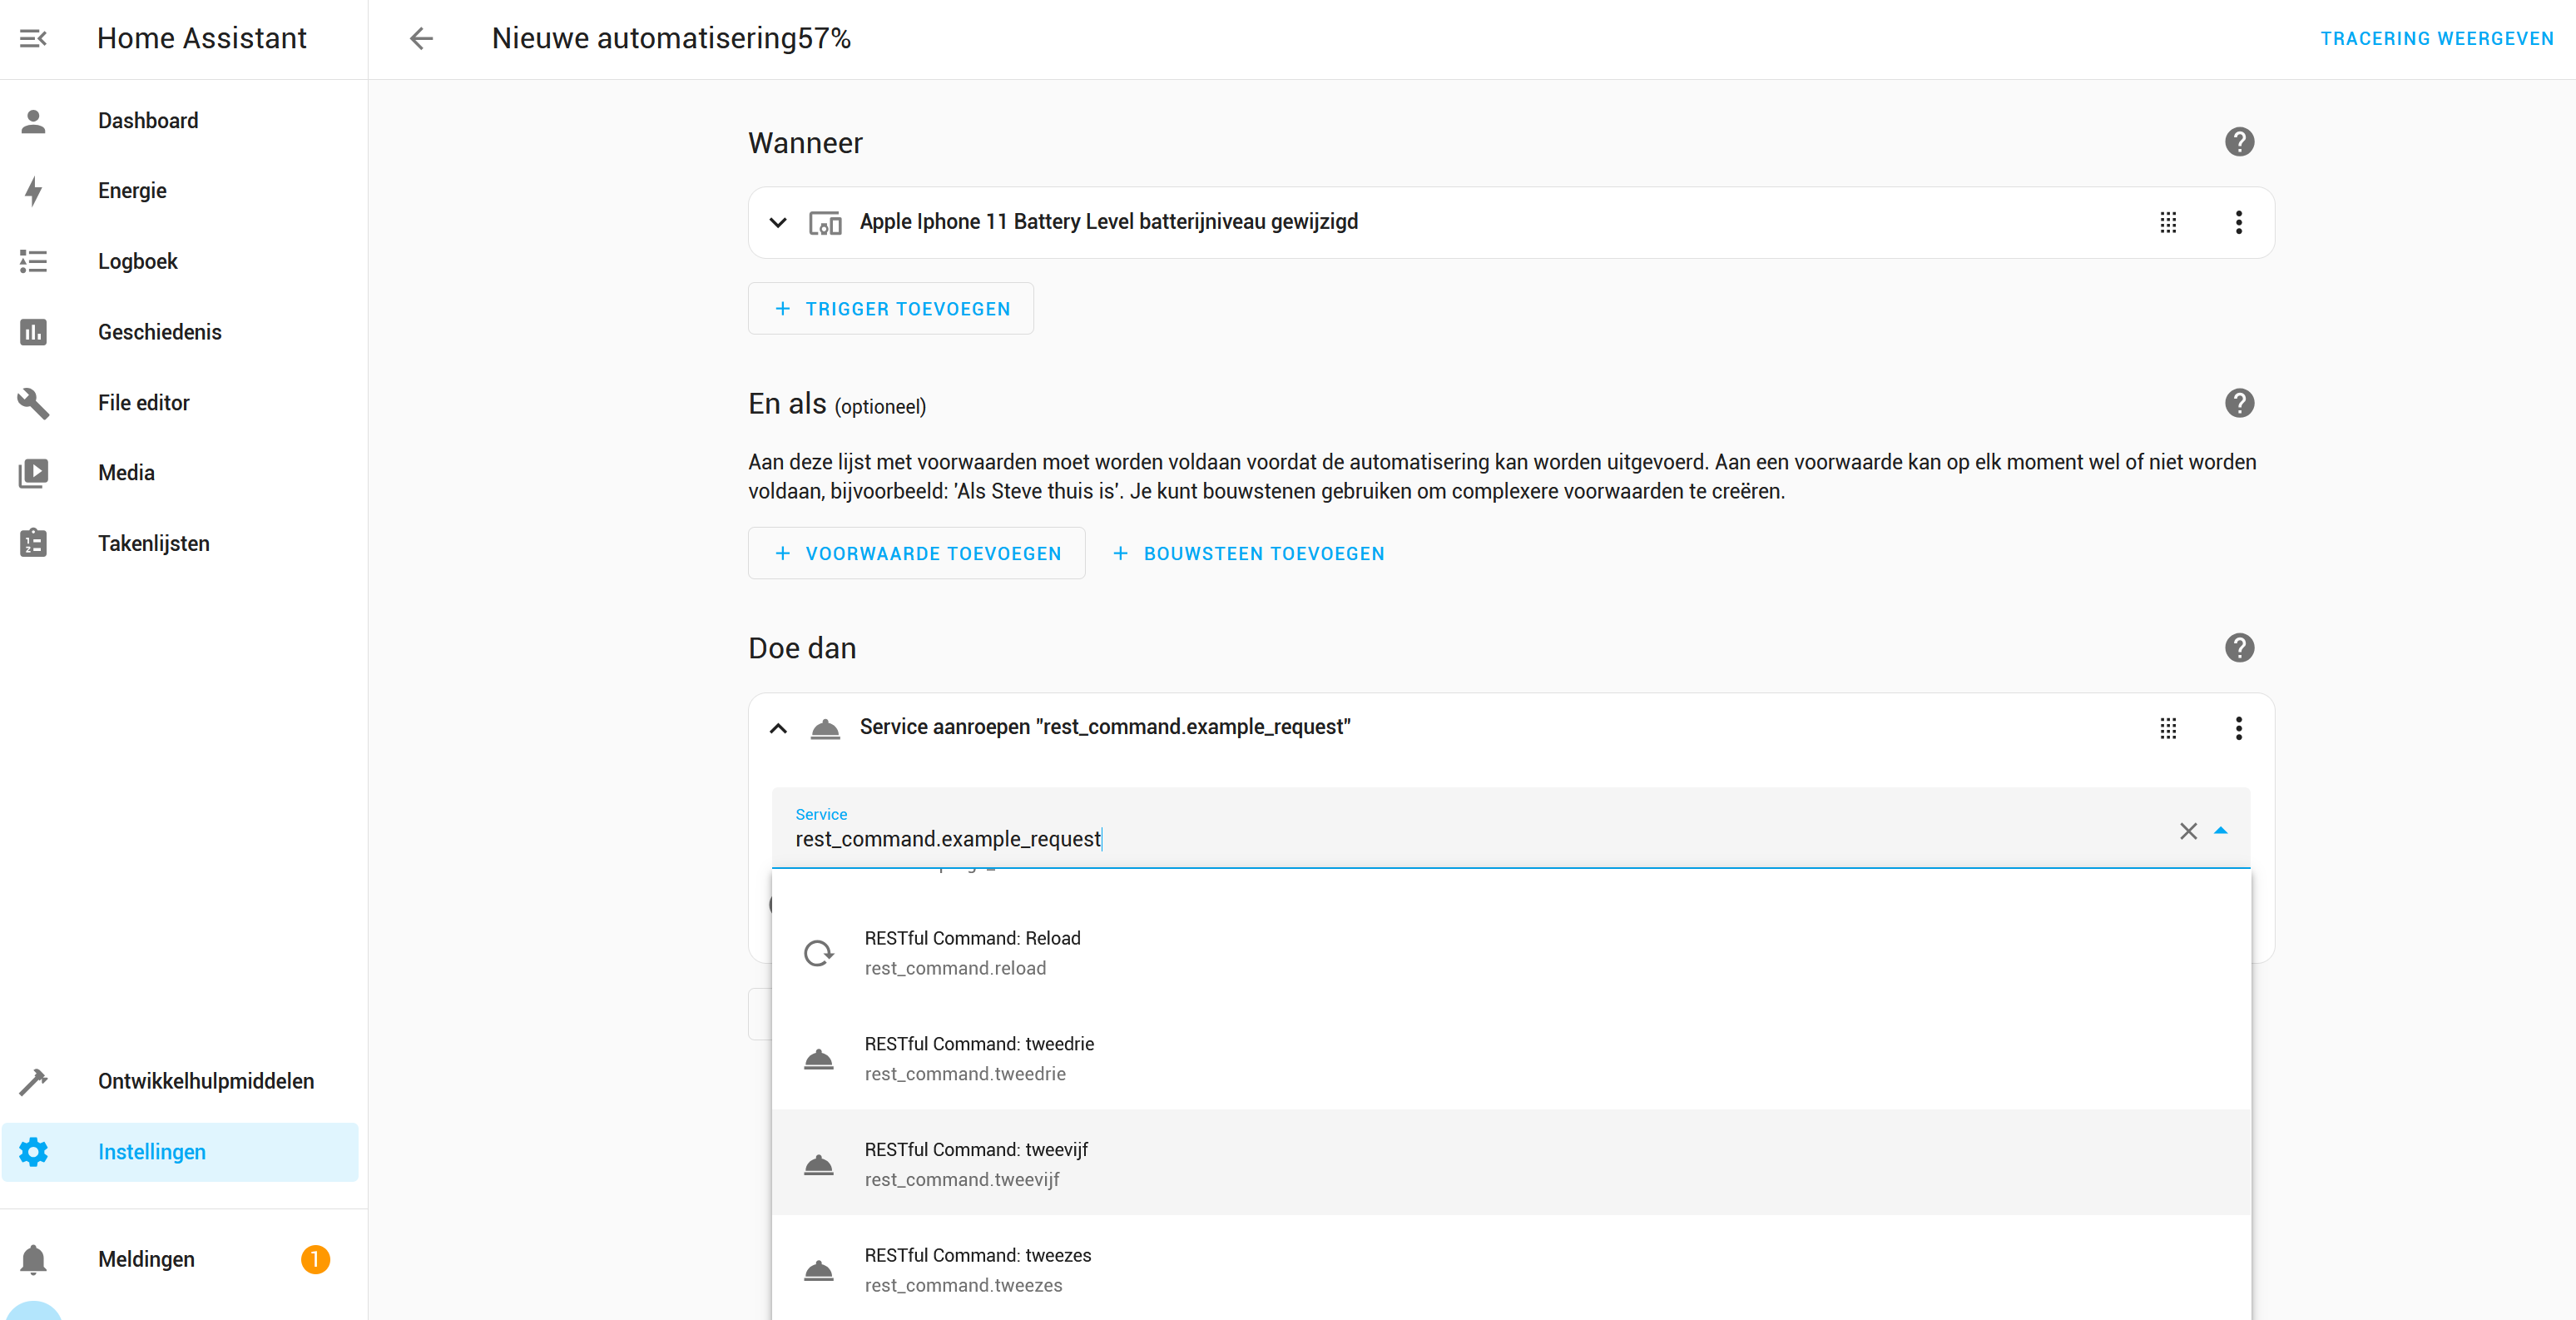This screenshot has width=2576, height=1320.
Task: Click VOORWAARDE TOEVOEGEN button
Action: point(917,553)
